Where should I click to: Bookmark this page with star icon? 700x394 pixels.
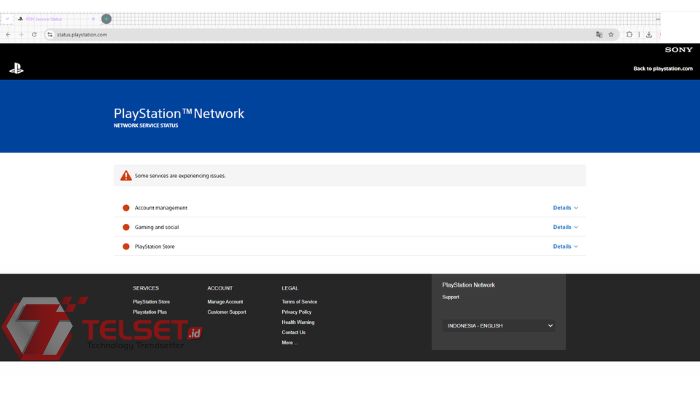611,34
